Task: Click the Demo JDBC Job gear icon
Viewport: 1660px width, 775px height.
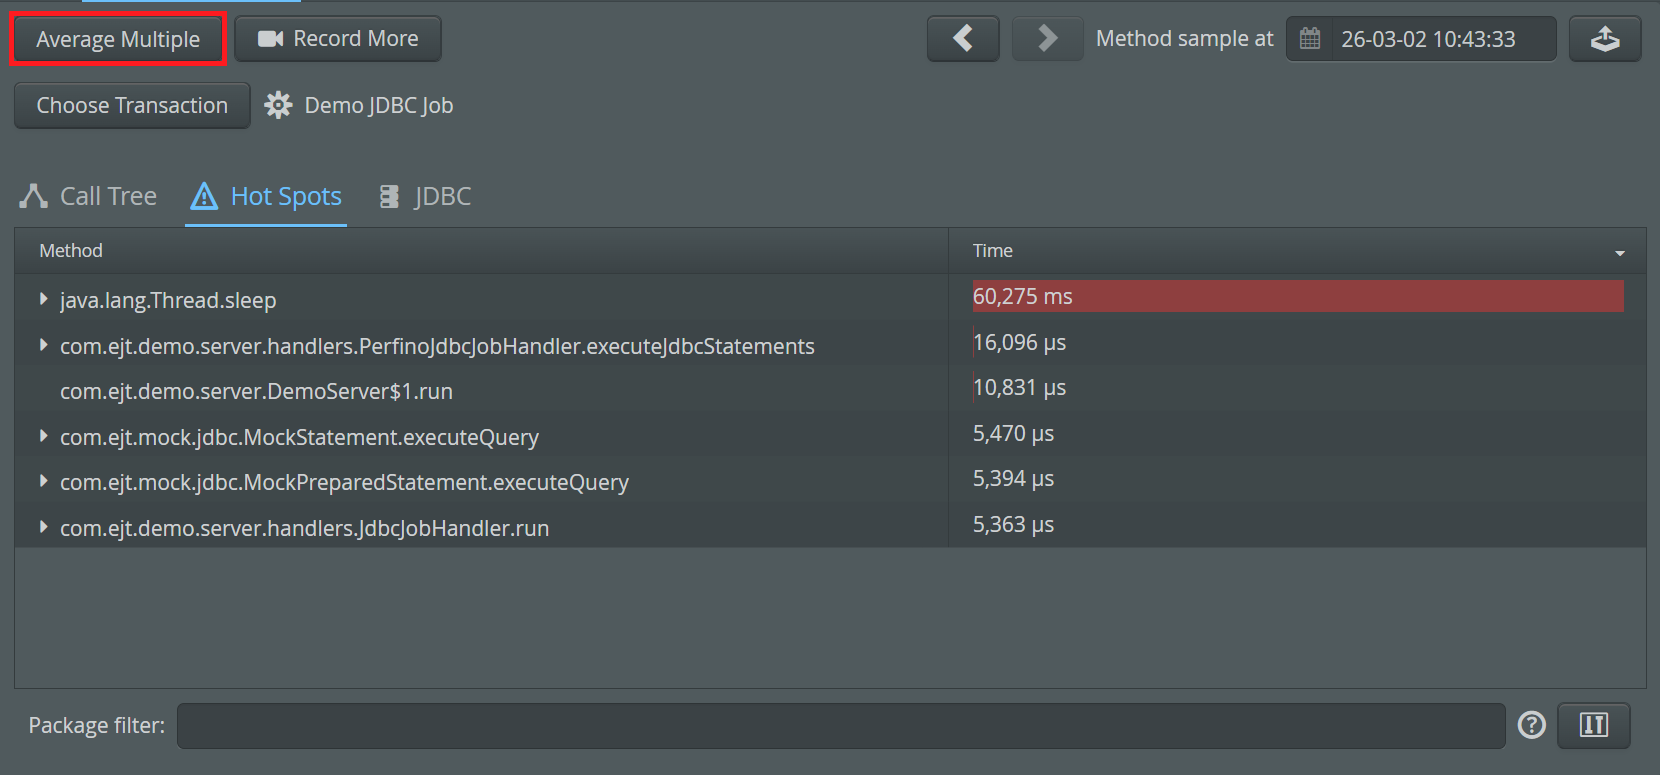Action: point(278,105)
